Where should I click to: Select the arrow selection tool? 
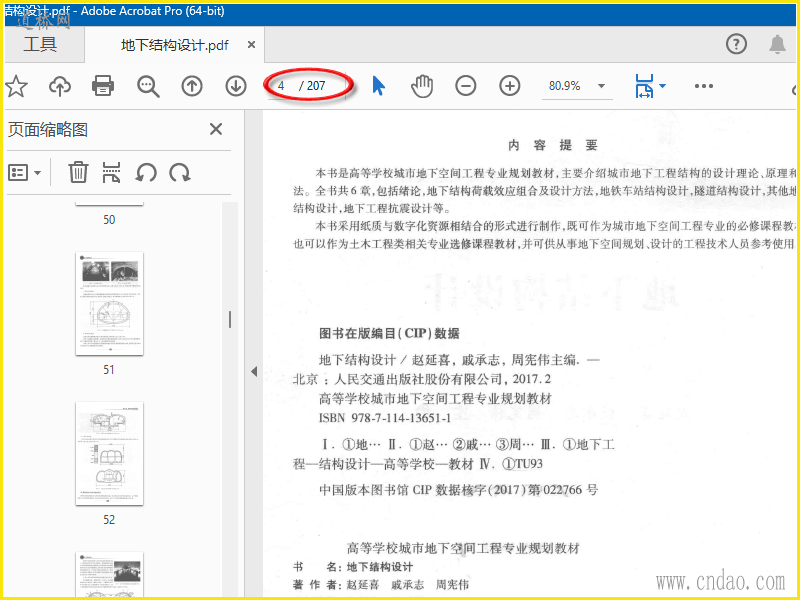pyautogui.click(x=379, y=86)
